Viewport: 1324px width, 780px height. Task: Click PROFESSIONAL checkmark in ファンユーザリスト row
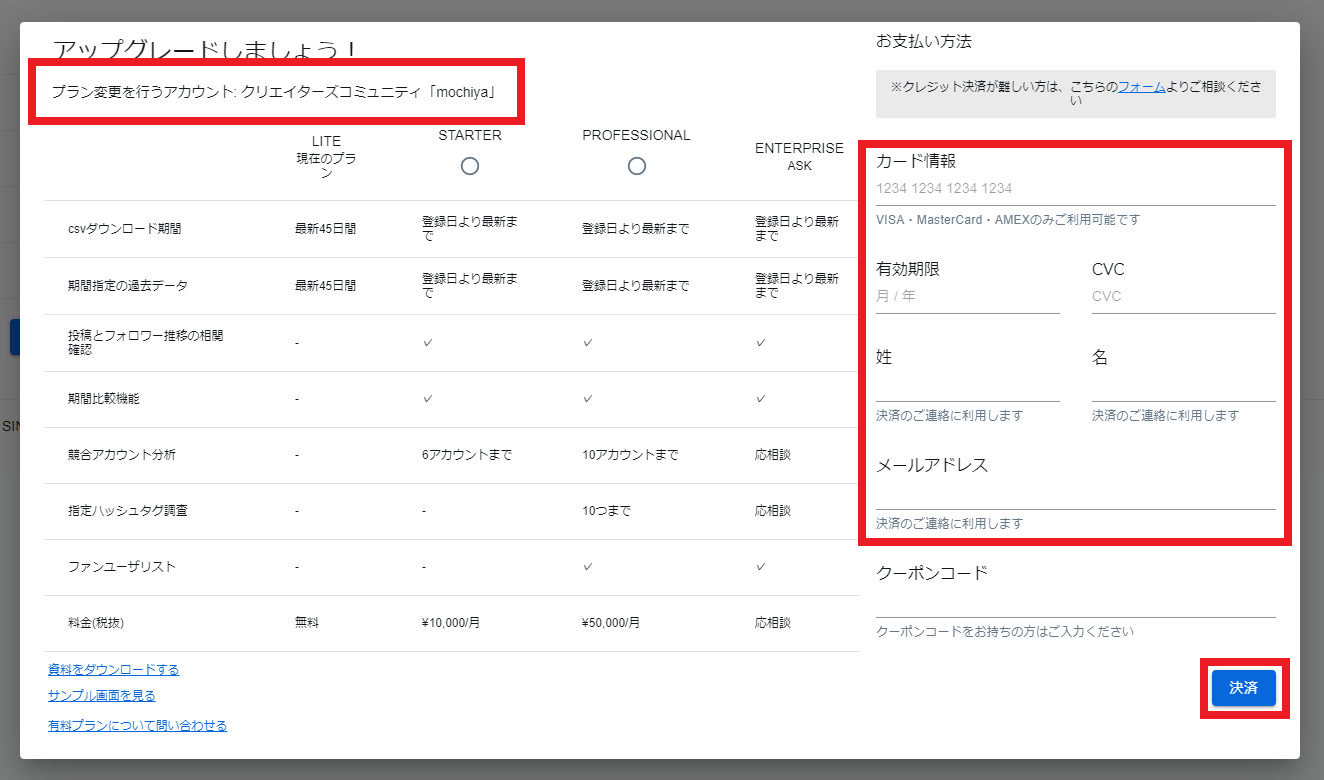coord(588,567)
